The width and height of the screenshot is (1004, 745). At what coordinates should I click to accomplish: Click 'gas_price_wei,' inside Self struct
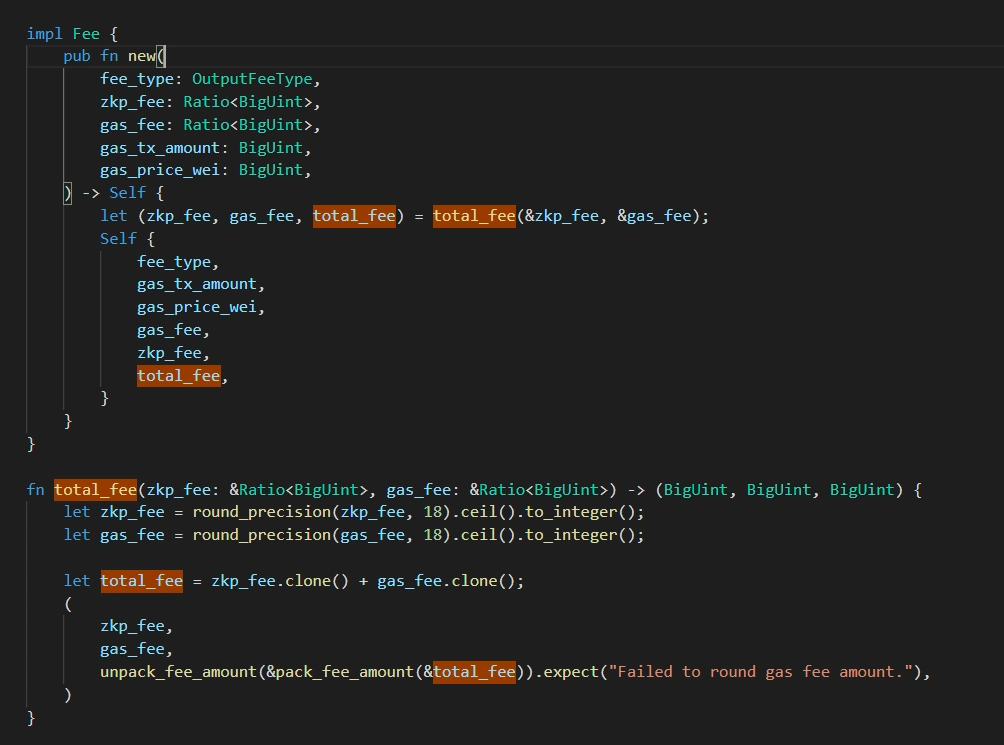click(x=201, y=307)
